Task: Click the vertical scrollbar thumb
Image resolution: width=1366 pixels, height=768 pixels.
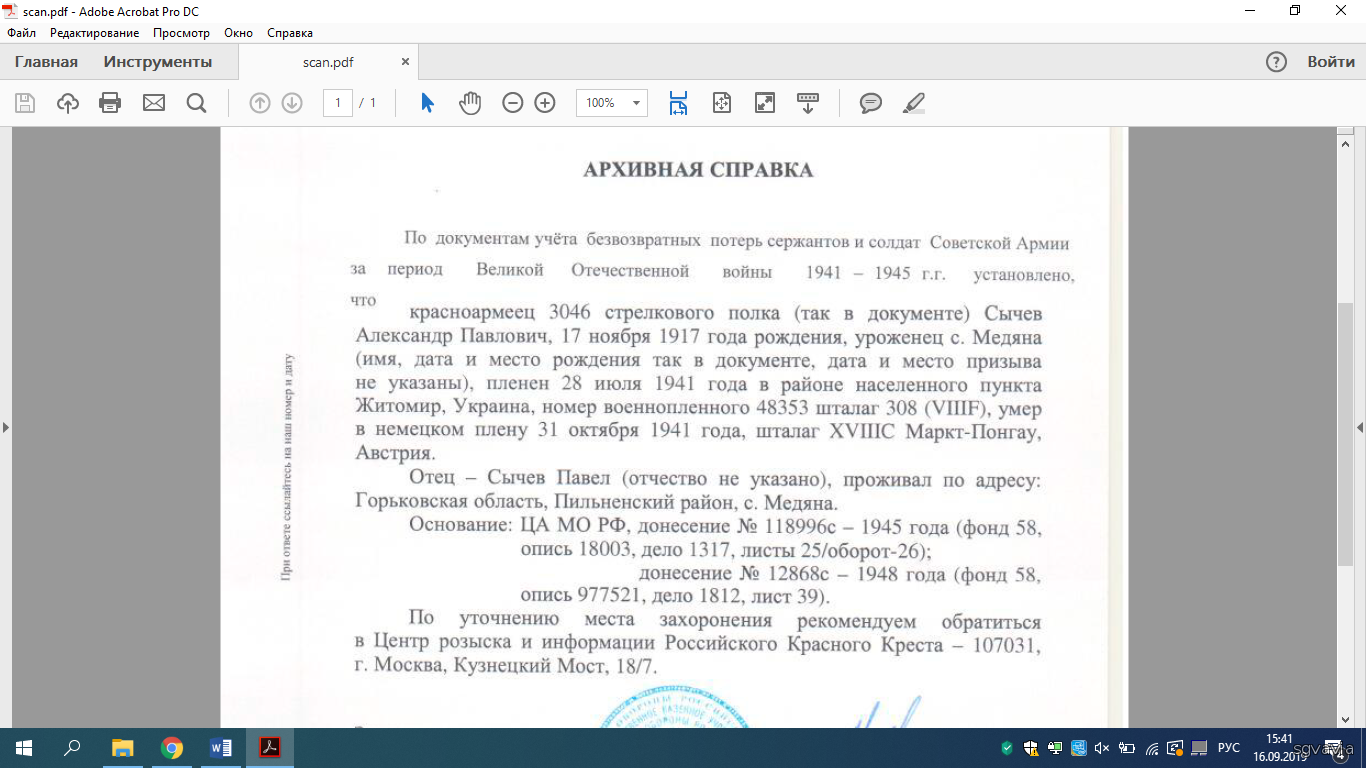Action: [1345, 432]
